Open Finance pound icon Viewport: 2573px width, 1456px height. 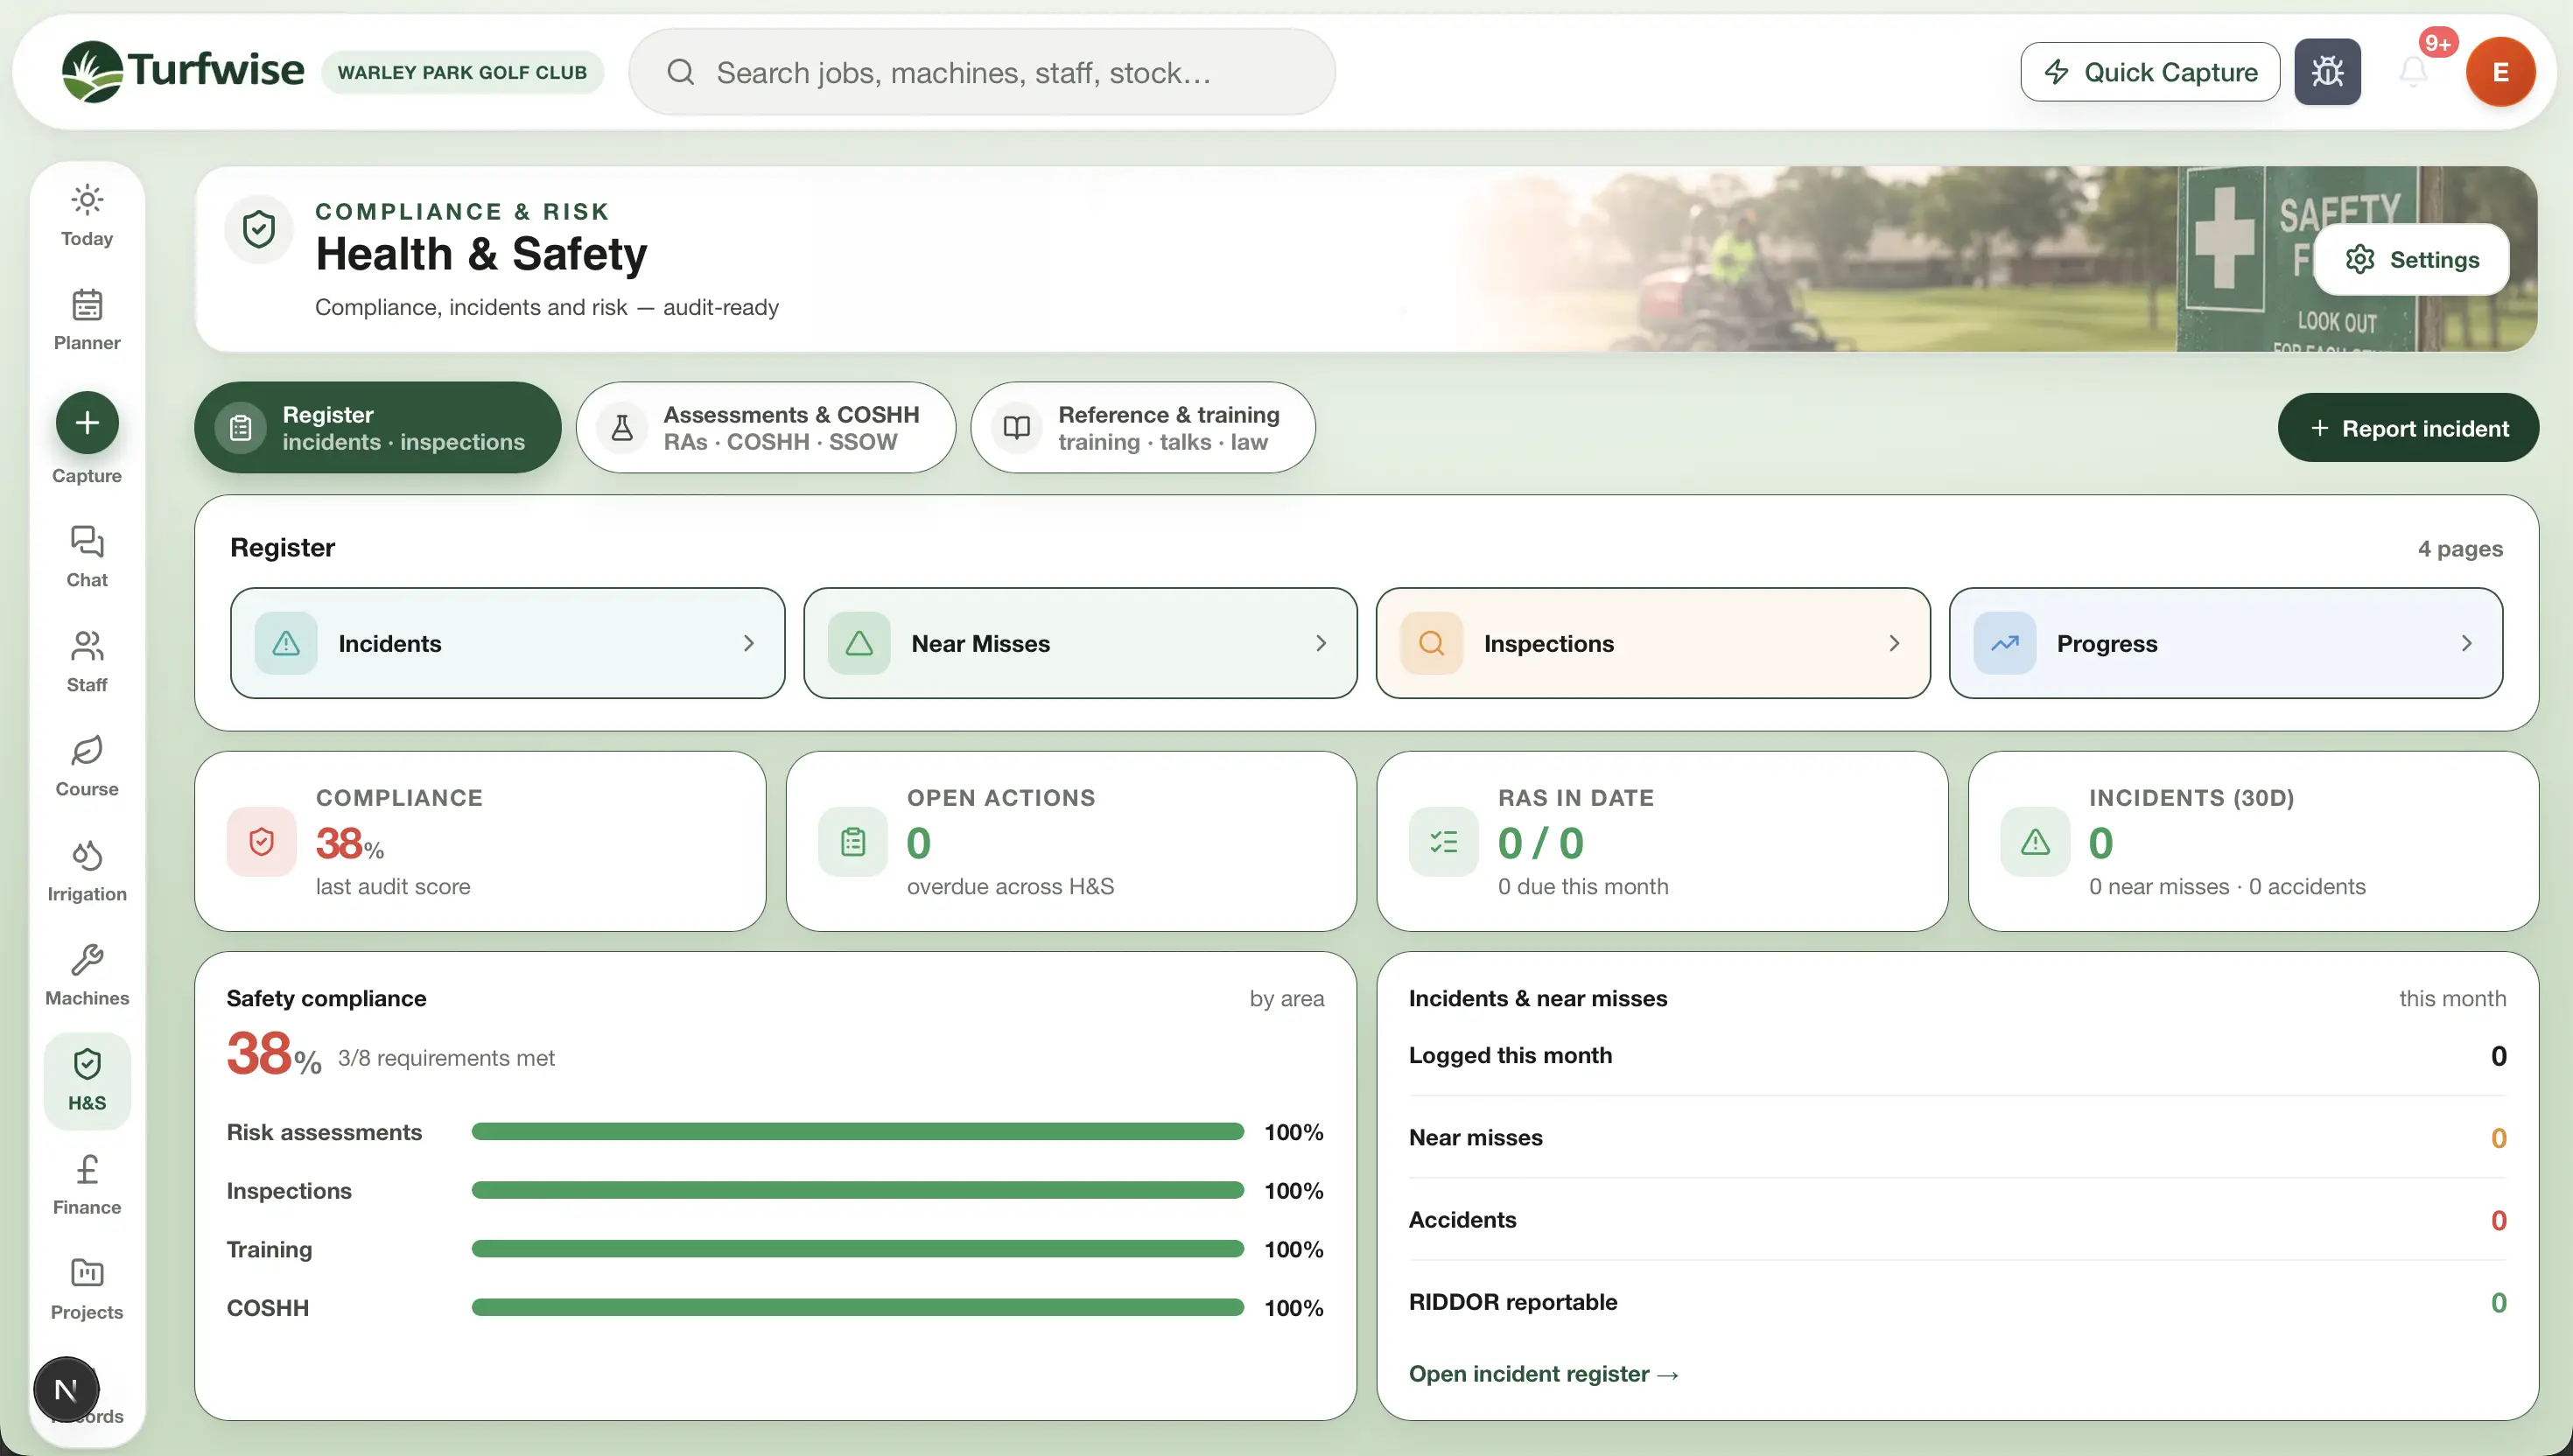coord(87,1169)
